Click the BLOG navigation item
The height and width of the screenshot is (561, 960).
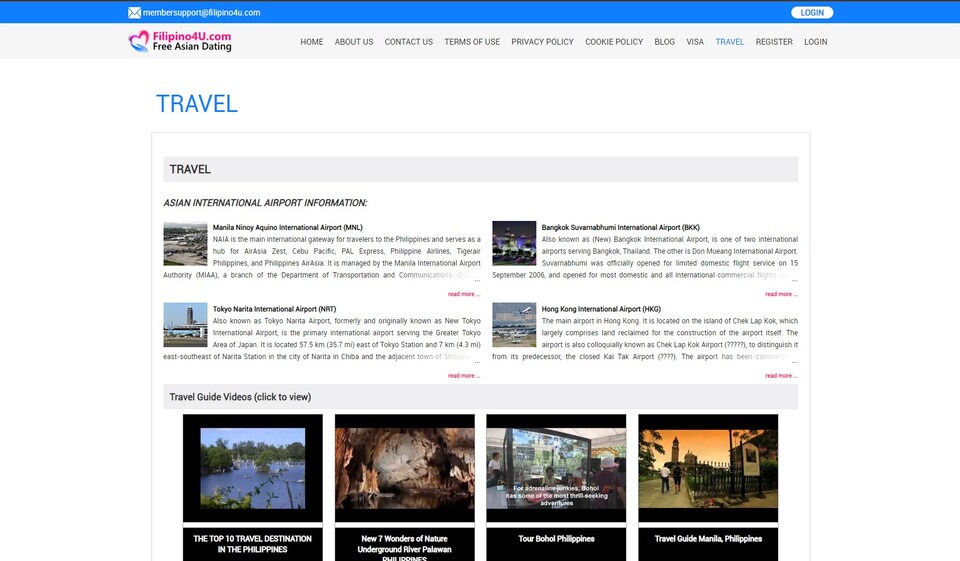pos(664,42)
